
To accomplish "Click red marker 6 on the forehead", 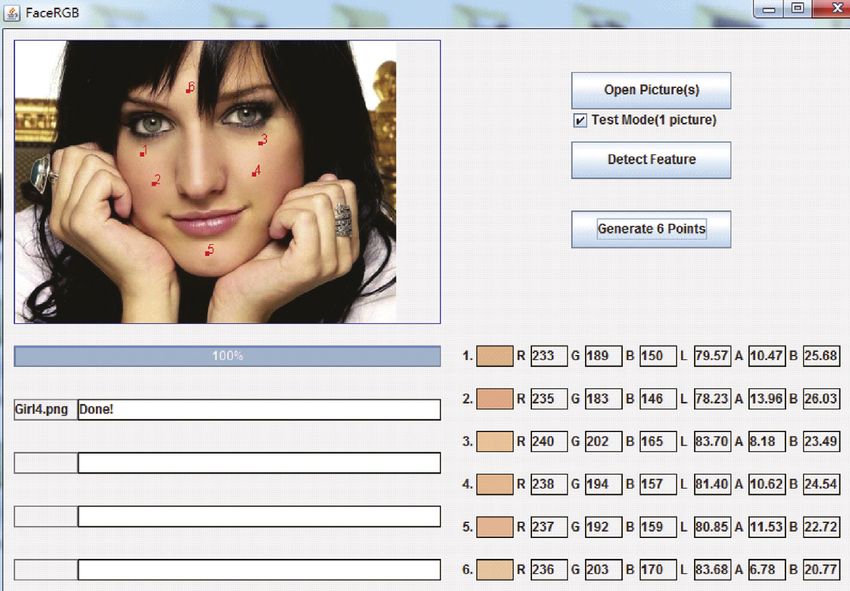I will coord(190,87).
